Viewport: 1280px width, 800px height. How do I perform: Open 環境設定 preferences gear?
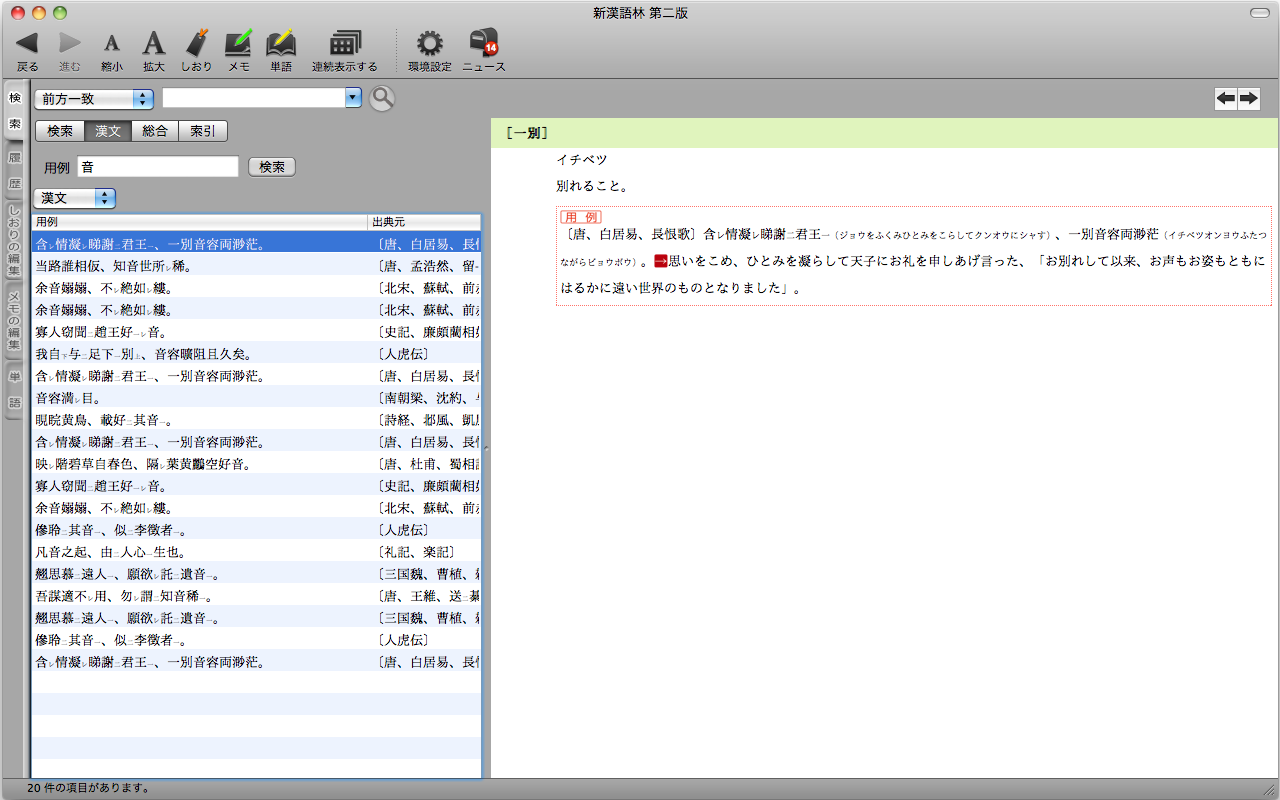click(x=429, y=44)
